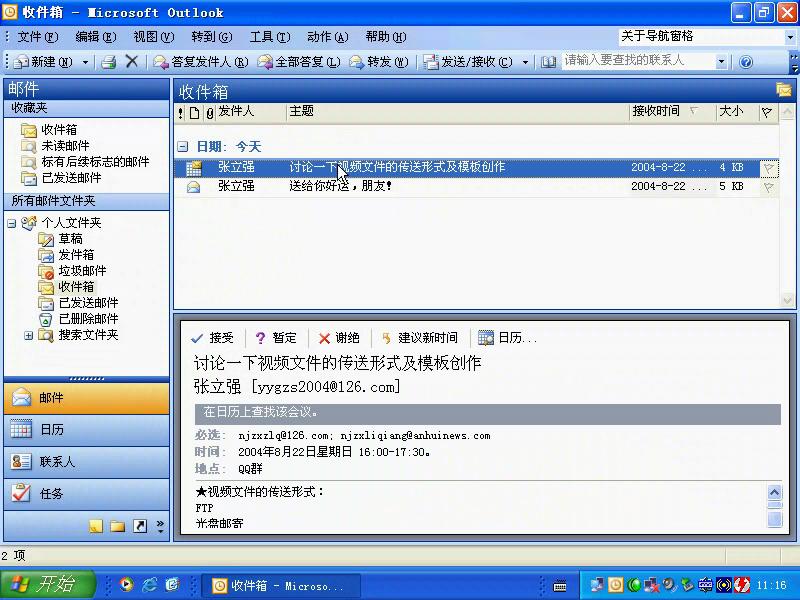Click 暂定 to tentatively accept
This screenshot has width=800, height=600.
[275, 338]
